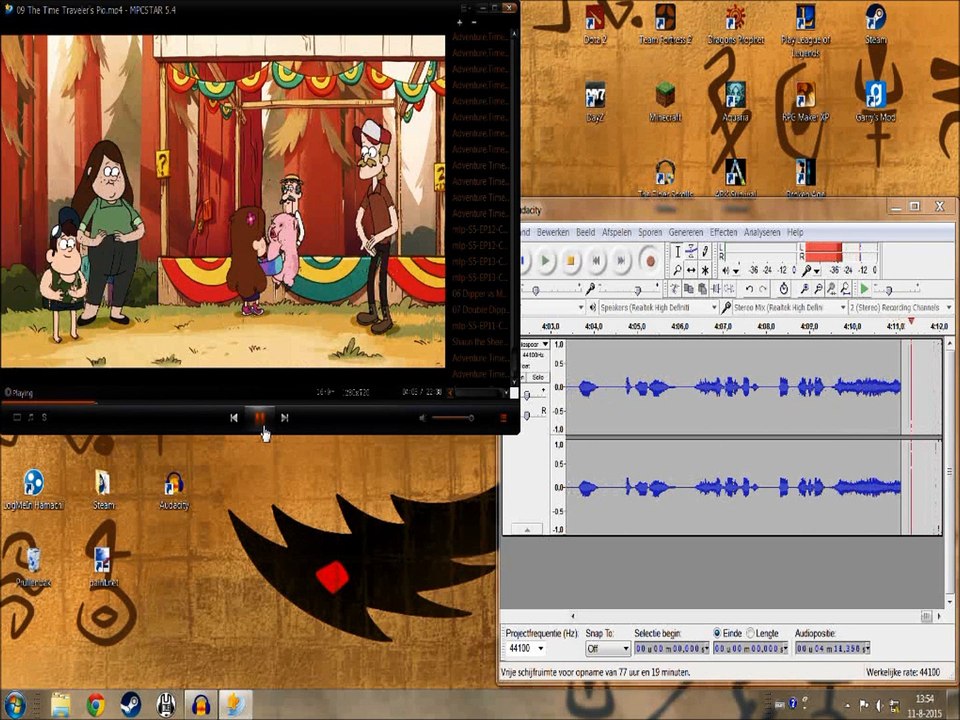Open the Speakers output device dropdown
This screenshot has height=720, width=960.
point(658,307)
